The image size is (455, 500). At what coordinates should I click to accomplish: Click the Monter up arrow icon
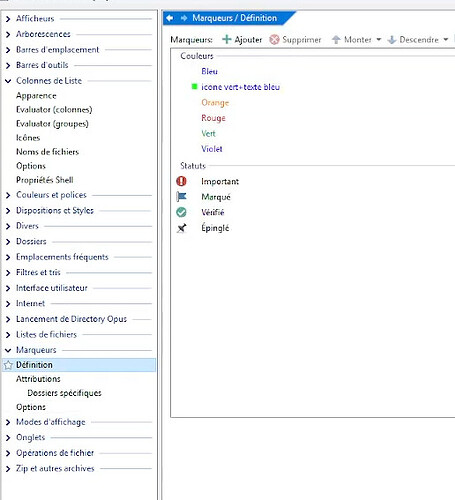(x=336, y=40)
